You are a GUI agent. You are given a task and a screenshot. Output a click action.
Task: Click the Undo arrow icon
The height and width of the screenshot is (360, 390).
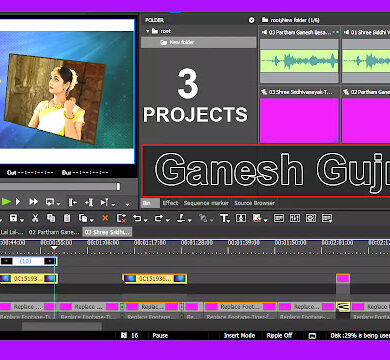137,218
